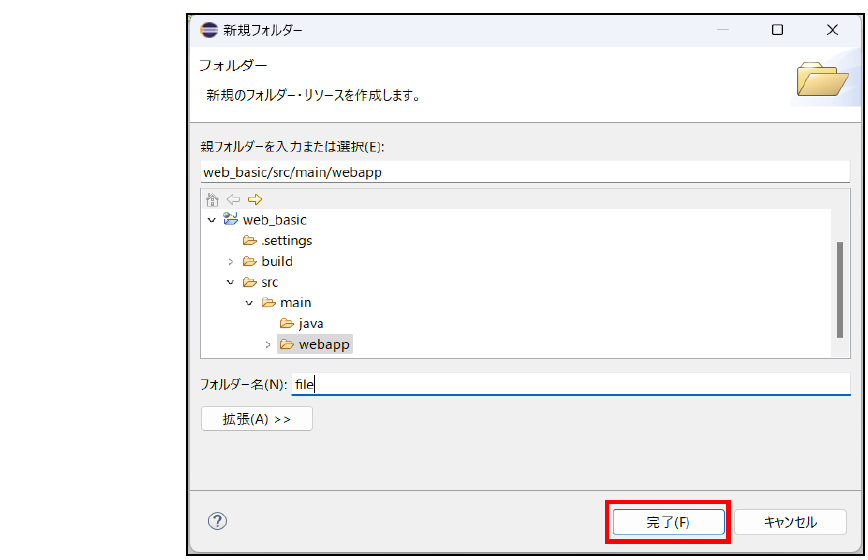The image size is (868, 560).
Task: Expand advanced options with 拡張(A) >> button
Action: coord(257,419)
